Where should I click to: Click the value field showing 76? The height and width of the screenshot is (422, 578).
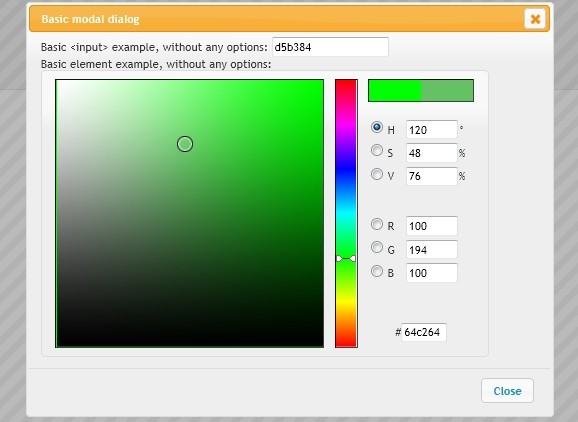pos(432,176)
